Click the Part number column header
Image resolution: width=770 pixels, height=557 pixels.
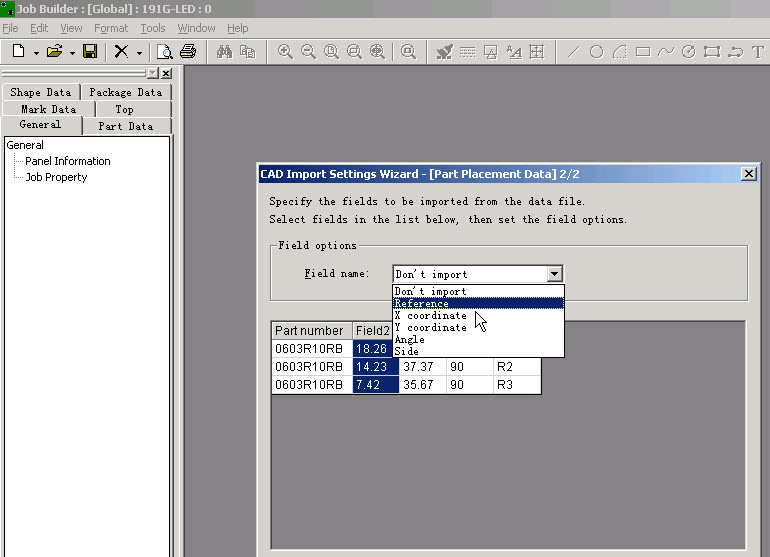(x=312, y=331)
